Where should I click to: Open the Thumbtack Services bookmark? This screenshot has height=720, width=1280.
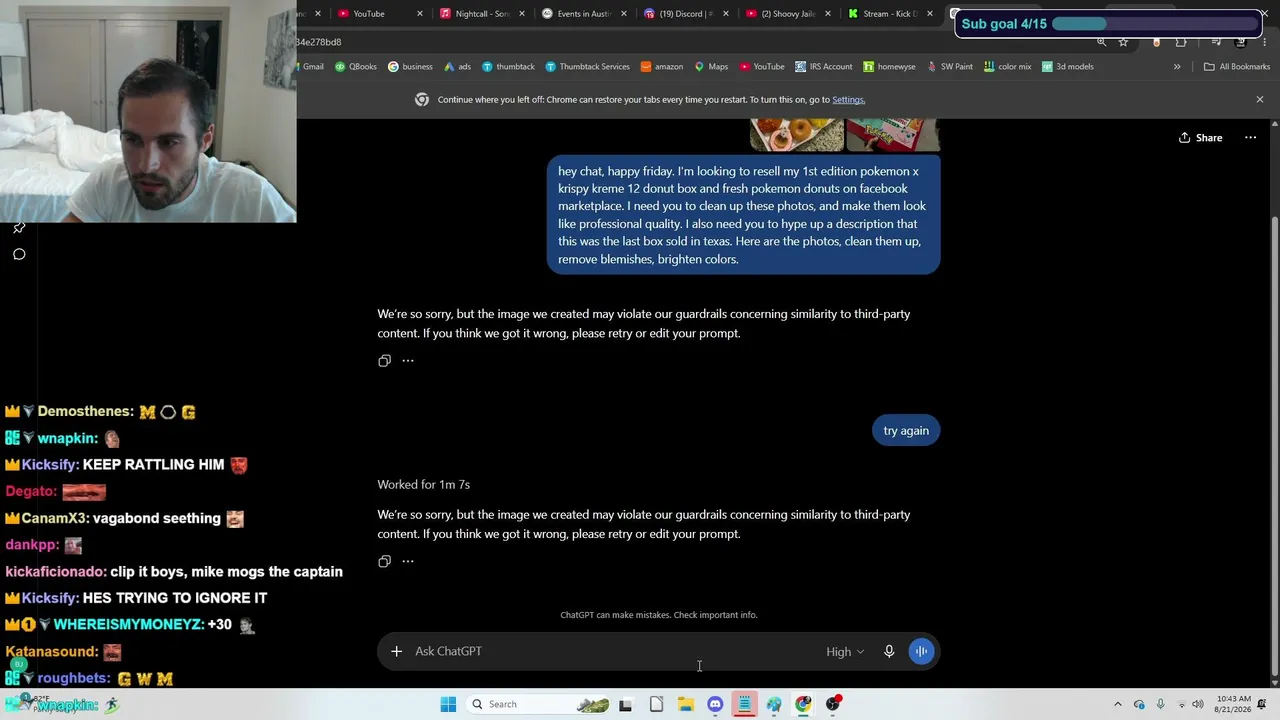587,67
